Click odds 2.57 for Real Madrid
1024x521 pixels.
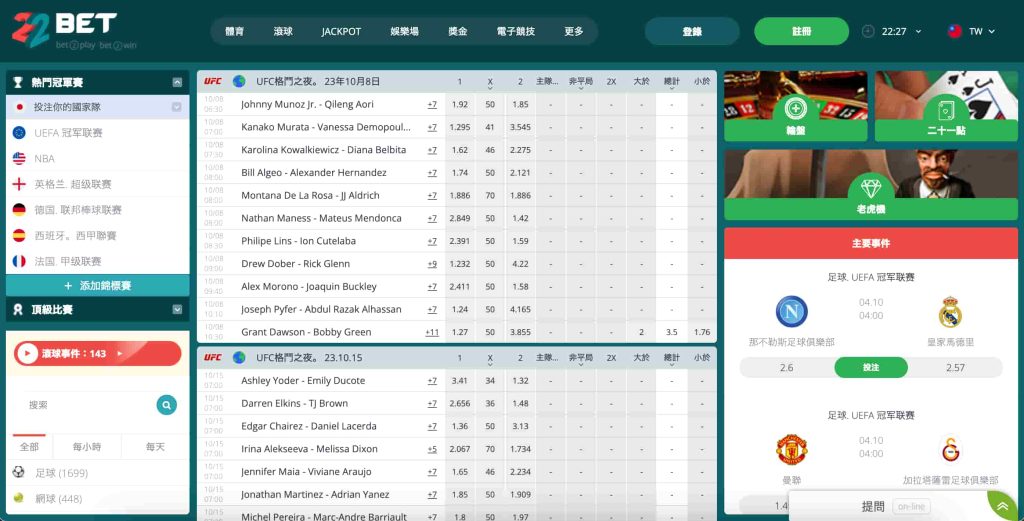coord(955,368)
